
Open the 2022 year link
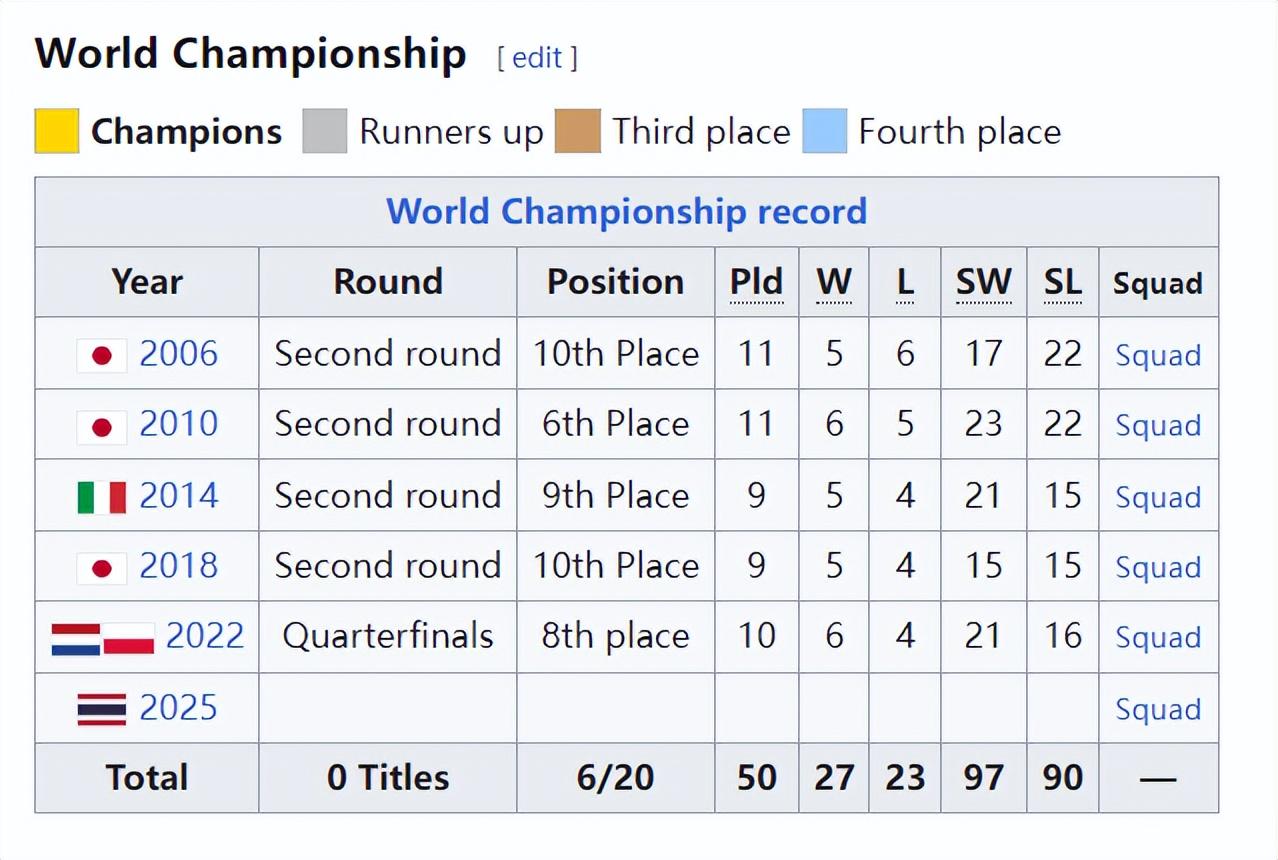coord(205,636)
